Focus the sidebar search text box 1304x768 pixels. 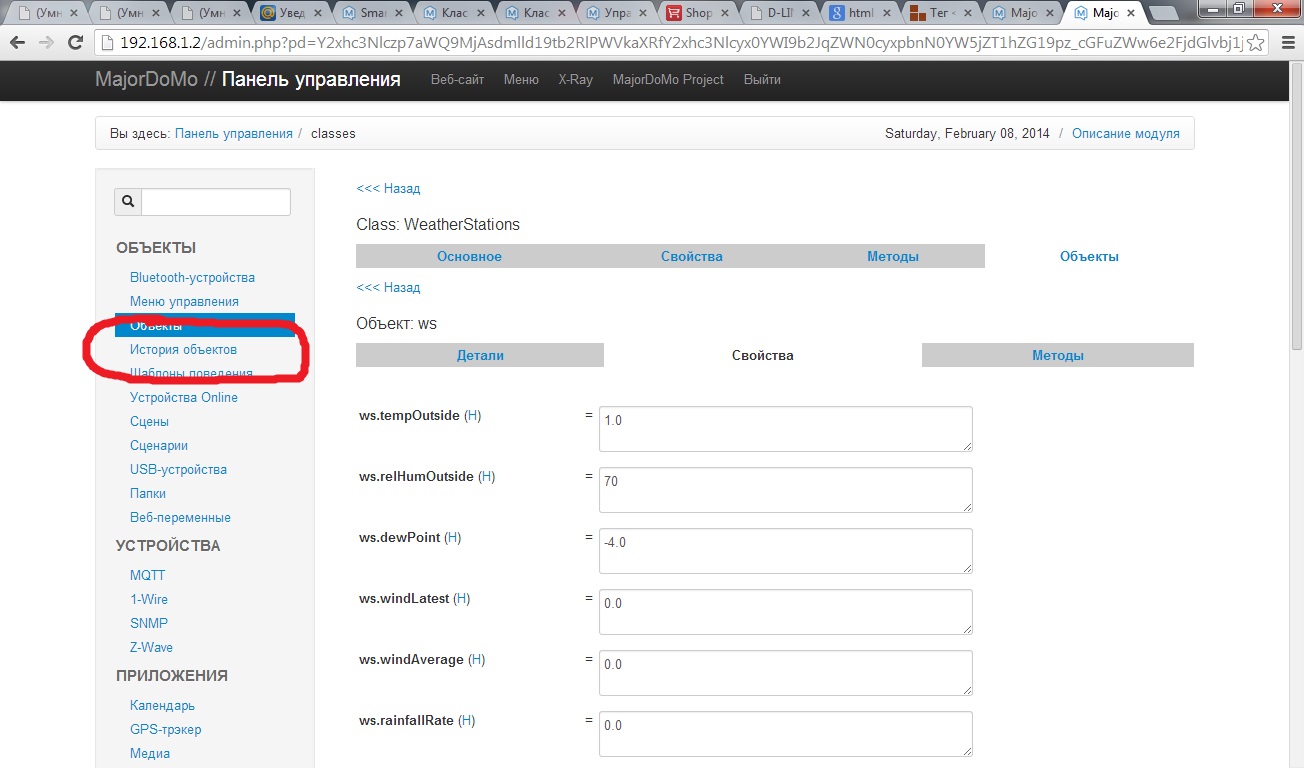pyautogui.click(x=216, y=201)
